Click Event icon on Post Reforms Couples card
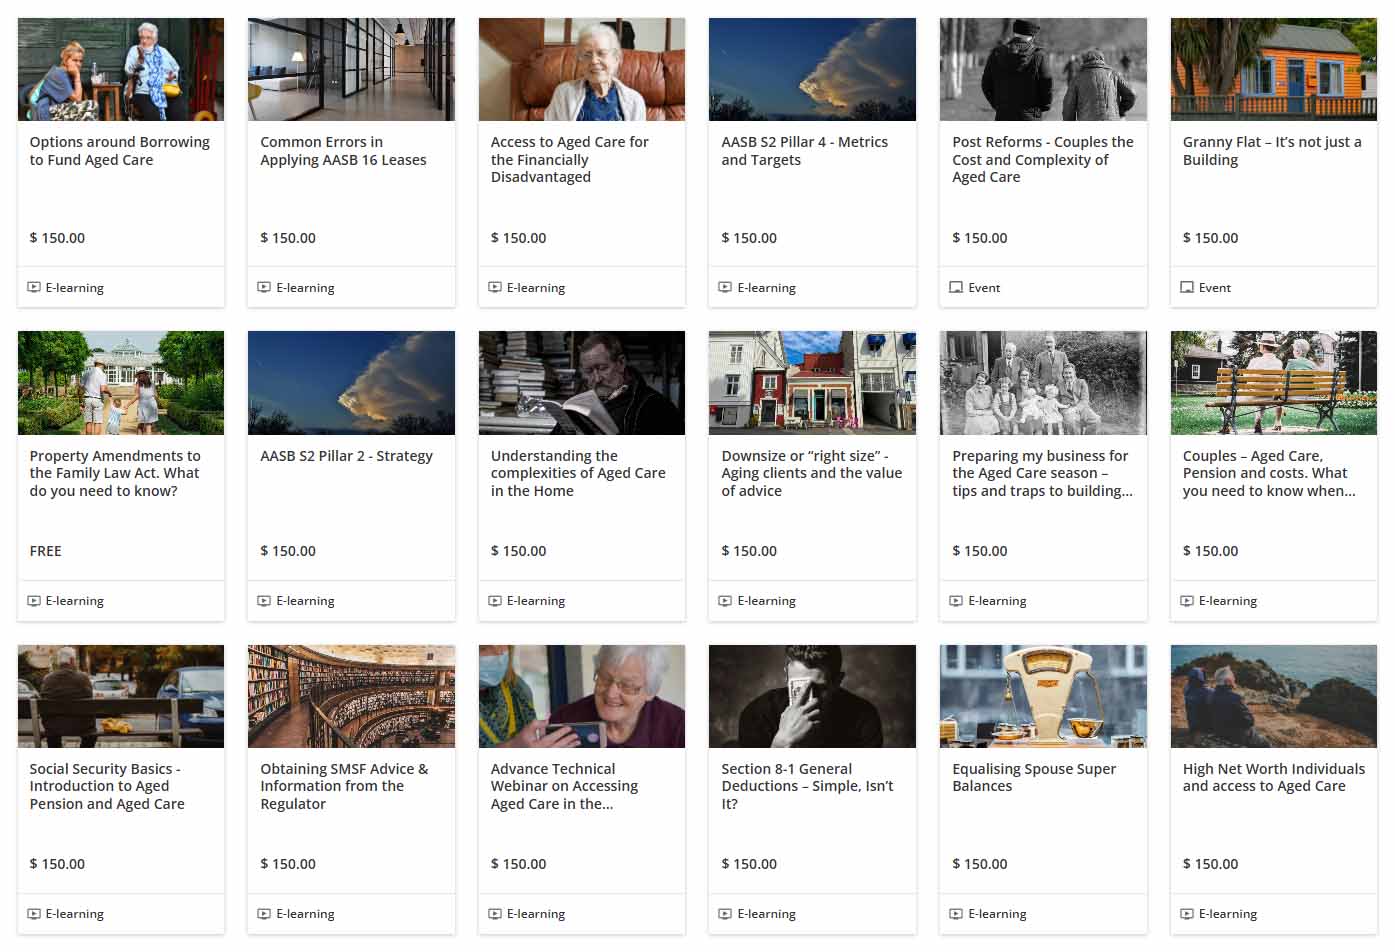The height and width of the screenshot is (952, 1395). click(x=956, y=288)
